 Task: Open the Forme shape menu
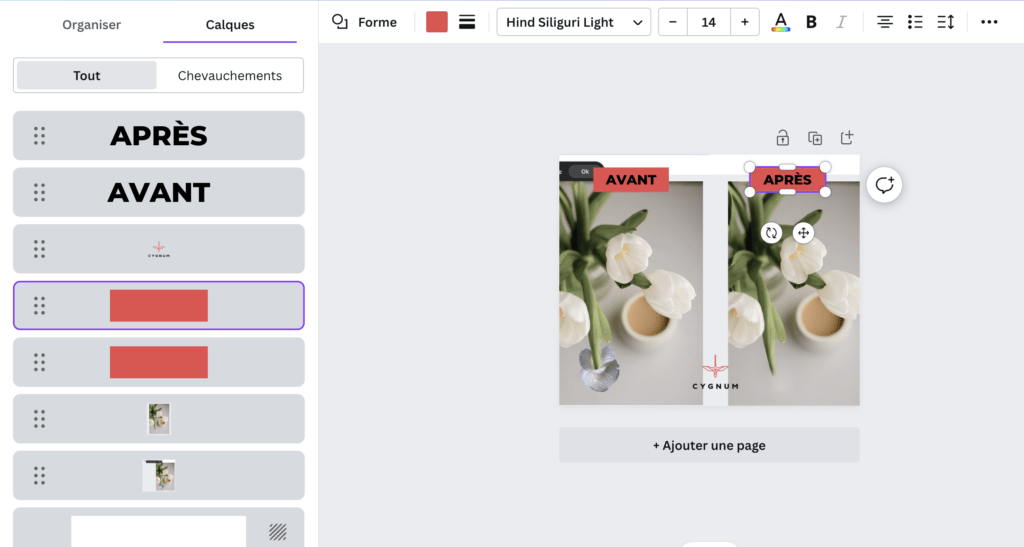[x=365, y=22]
